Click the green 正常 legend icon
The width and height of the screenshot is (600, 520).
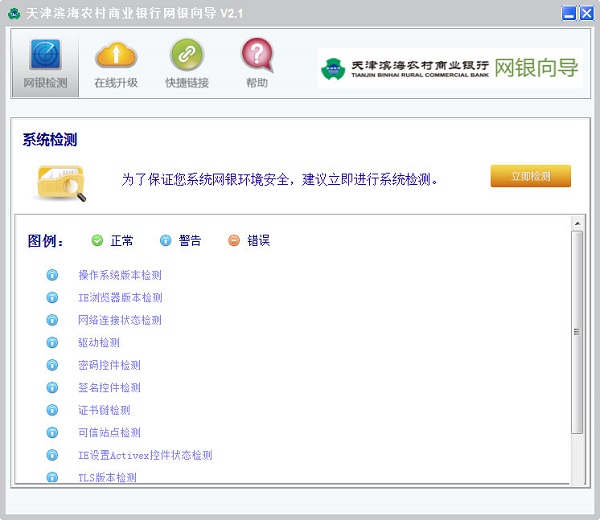[97, 240]
